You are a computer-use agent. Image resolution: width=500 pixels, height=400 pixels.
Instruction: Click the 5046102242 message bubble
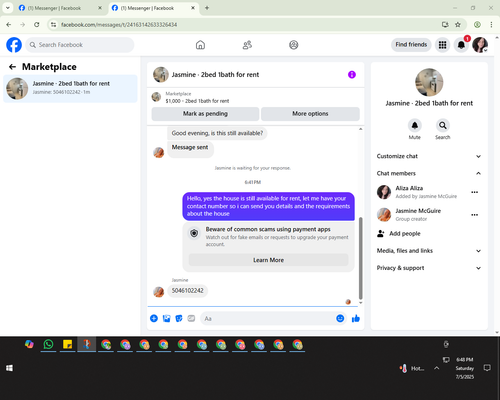188,291
